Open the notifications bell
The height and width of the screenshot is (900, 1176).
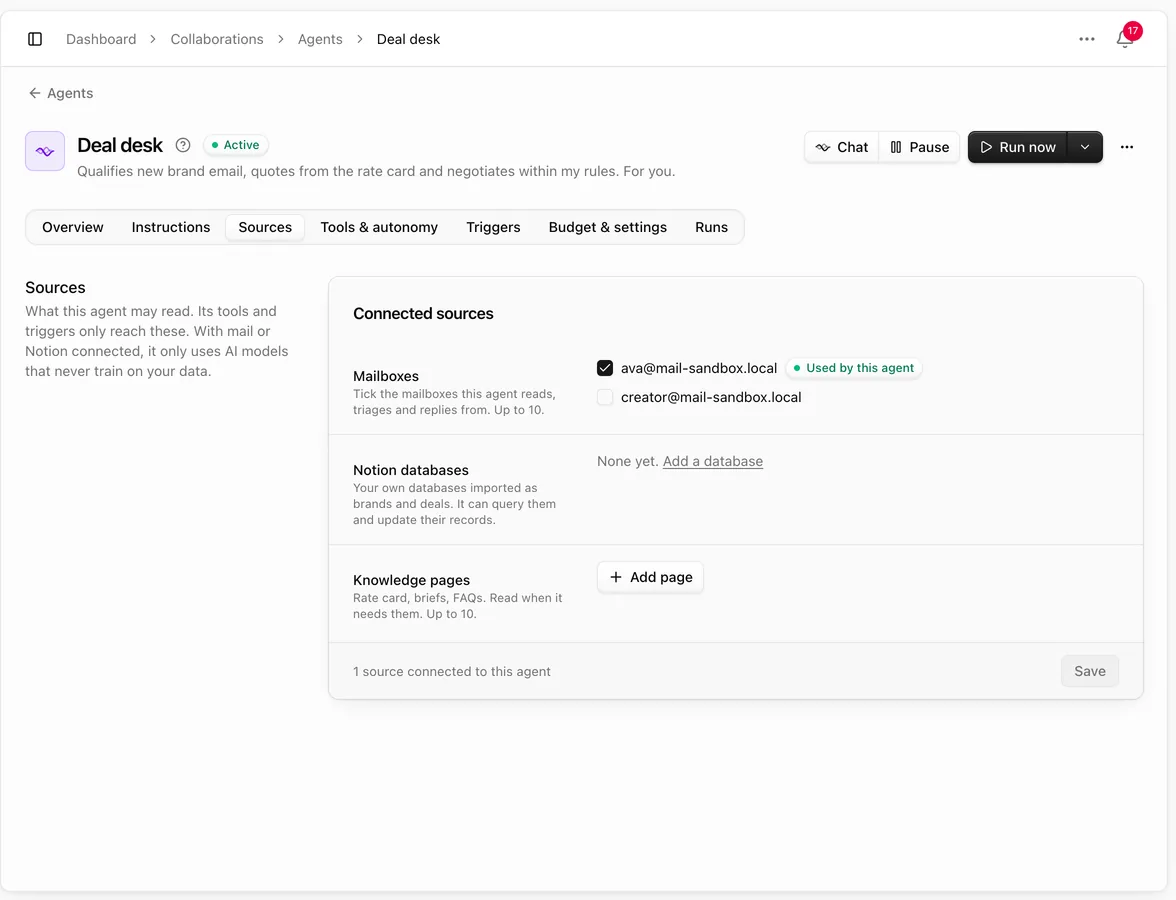click(1125, 38)
